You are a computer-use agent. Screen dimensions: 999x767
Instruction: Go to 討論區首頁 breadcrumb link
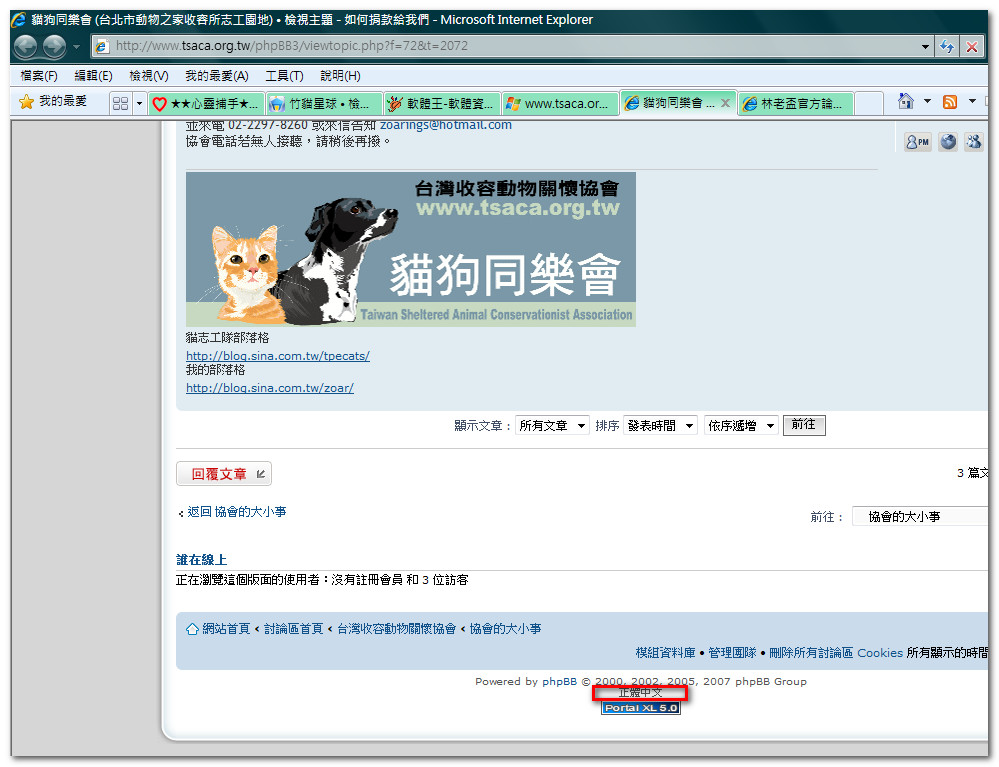click(x=293, y=629)
